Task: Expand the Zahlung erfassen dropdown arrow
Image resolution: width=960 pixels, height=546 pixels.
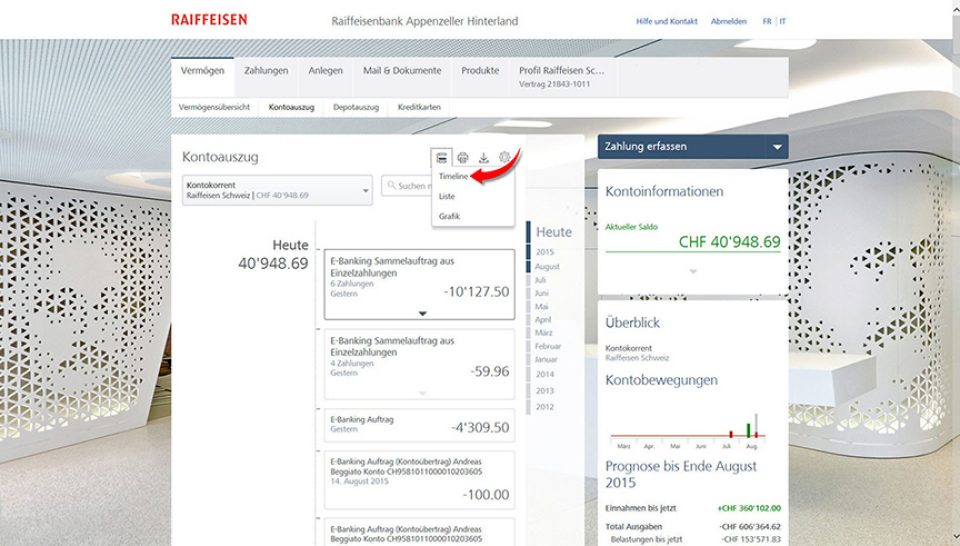Action: 776,147
